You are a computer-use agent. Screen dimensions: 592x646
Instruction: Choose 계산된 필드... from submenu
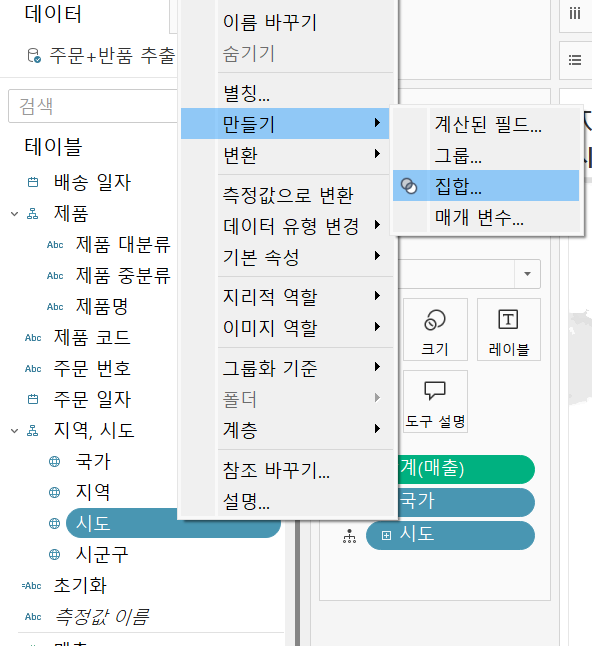tap(486, 124)
